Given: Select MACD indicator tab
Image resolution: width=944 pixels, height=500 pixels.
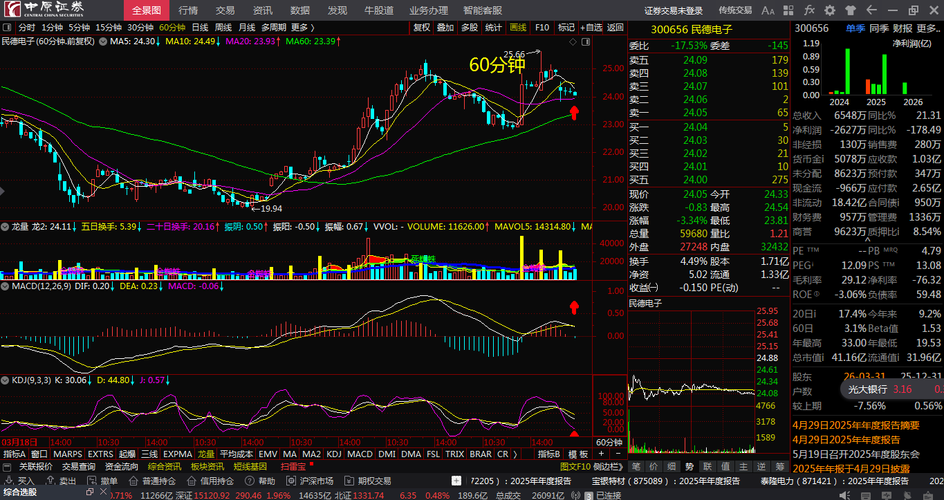Looking at the screenshot, I should (x=360, y=454).
